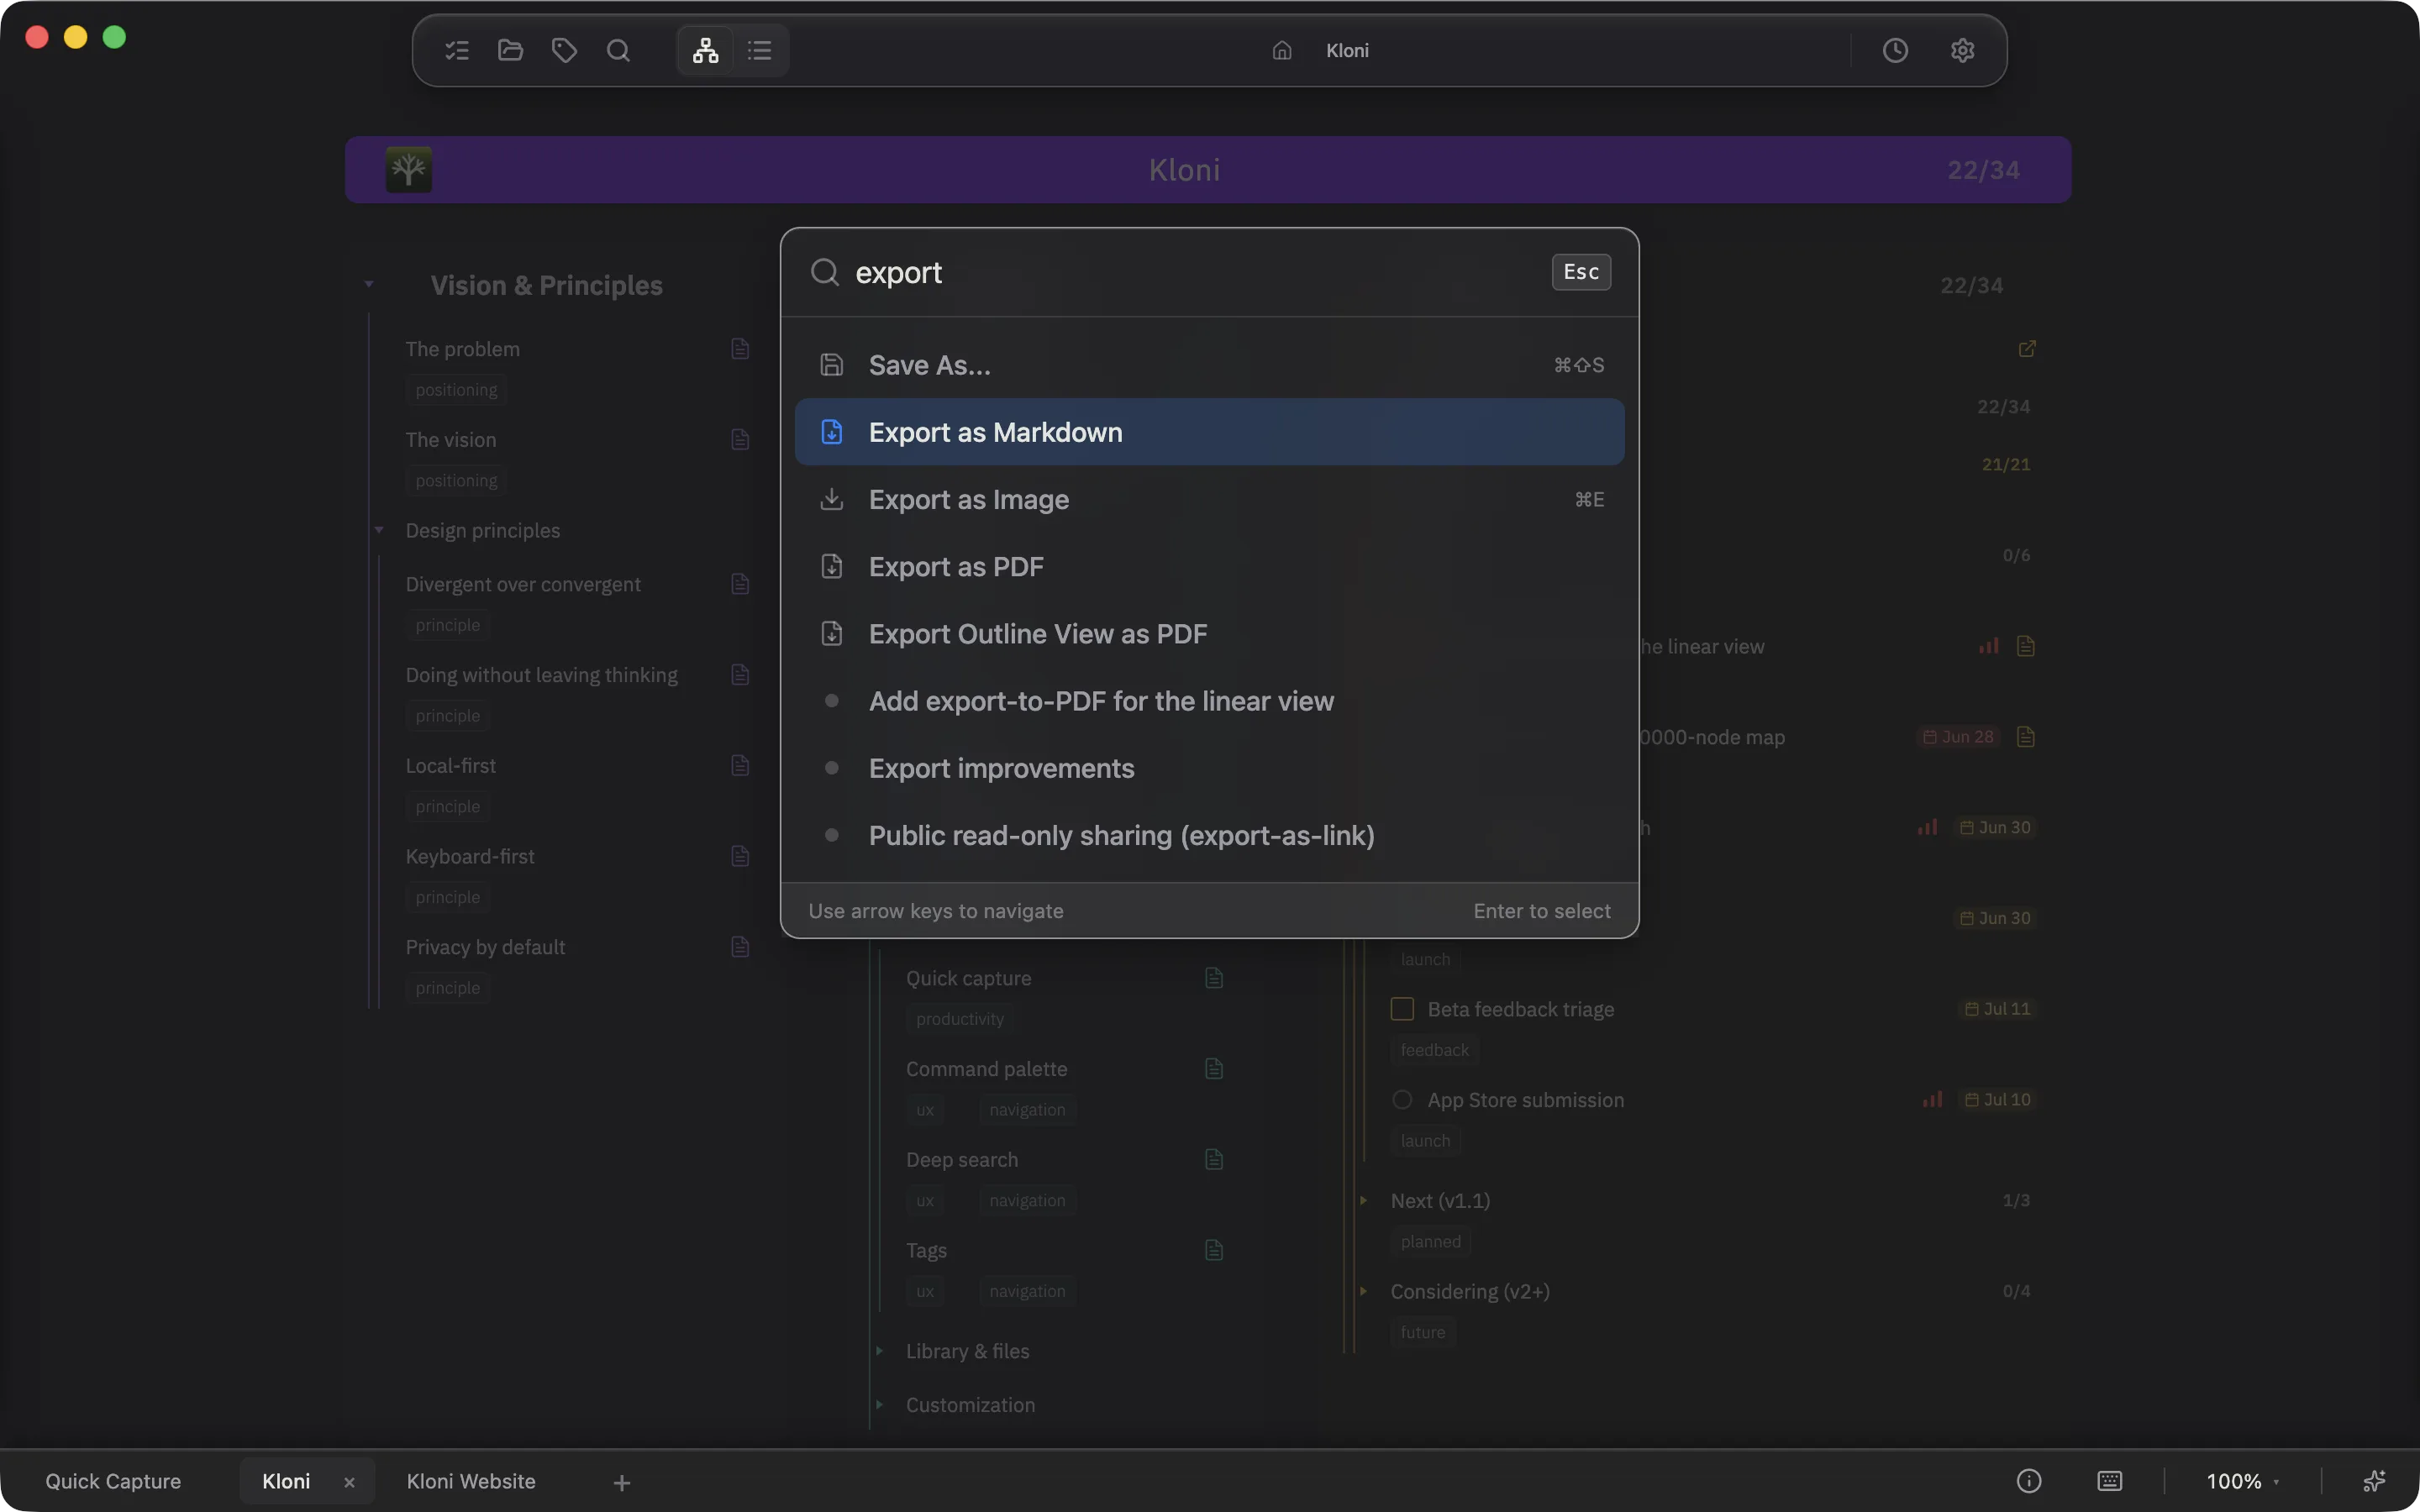The width and height of the screenshot is (2420, 1512).
Task: Open the checklist view icon in toolbar
Action: 457,50
